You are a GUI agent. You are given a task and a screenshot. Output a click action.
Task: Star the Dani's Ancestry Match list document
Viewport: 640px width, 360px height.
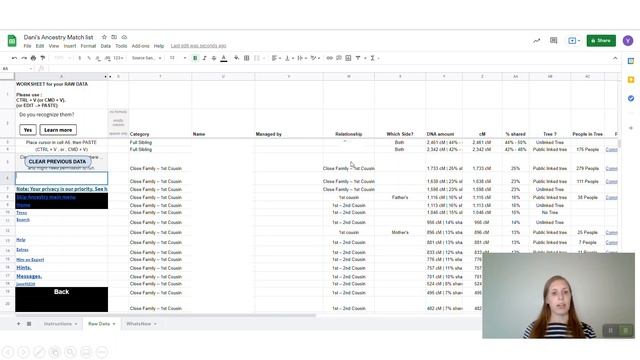tap(104, 37)
